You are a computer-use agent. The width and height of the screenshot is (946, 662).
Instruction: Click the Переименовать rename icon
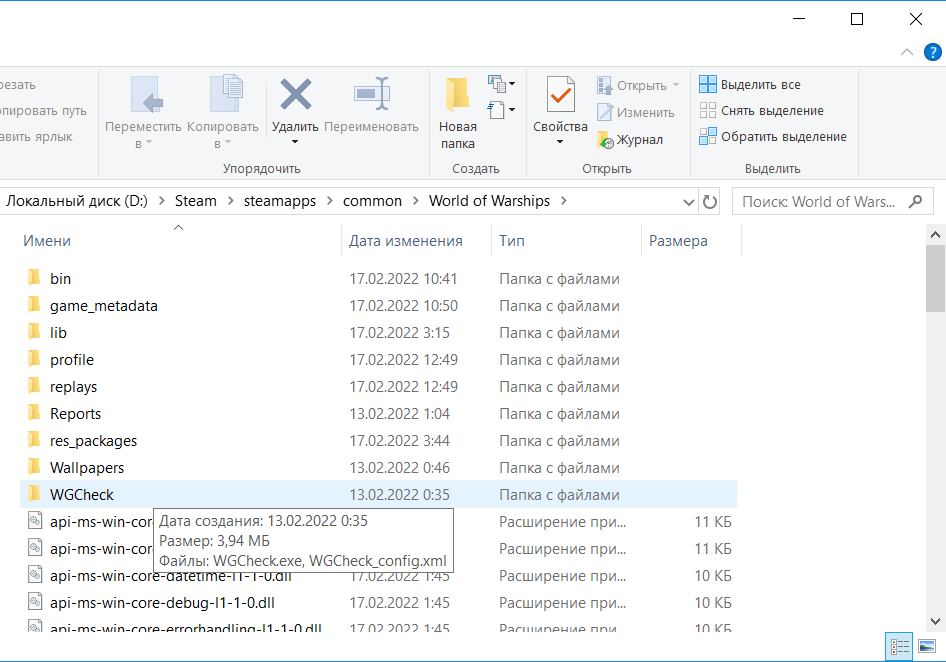click(372, 94)
